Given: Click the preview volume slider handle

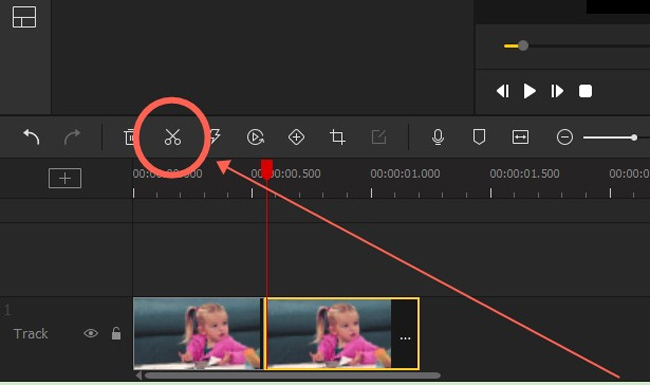Looking at the screenshot, I should 523,46.
